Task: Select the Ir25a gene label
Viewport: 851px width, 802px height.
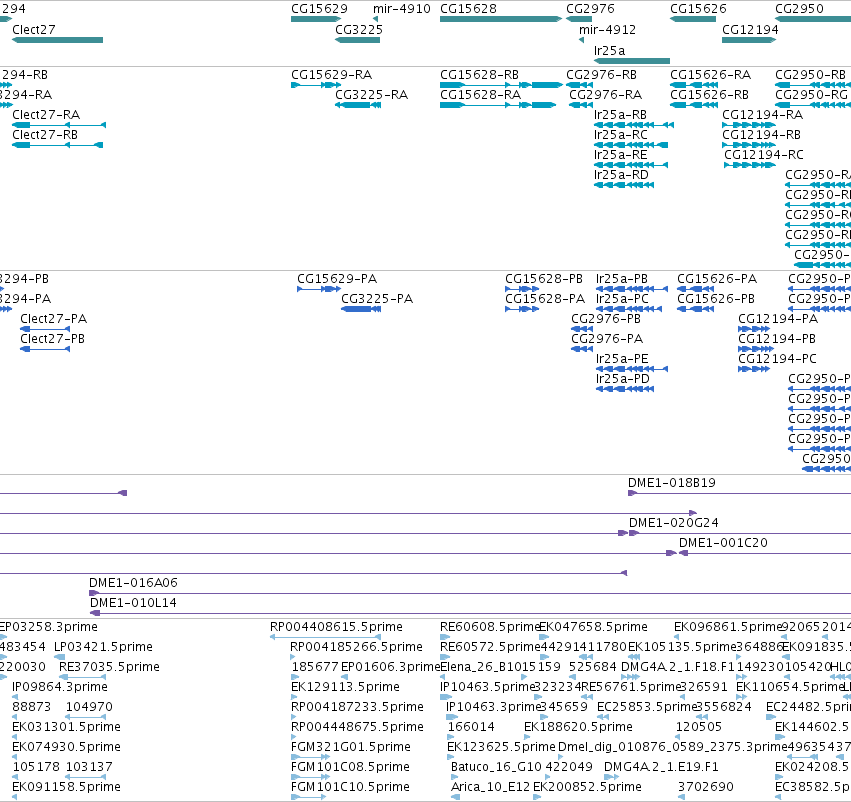Action: tap(609, 50)
